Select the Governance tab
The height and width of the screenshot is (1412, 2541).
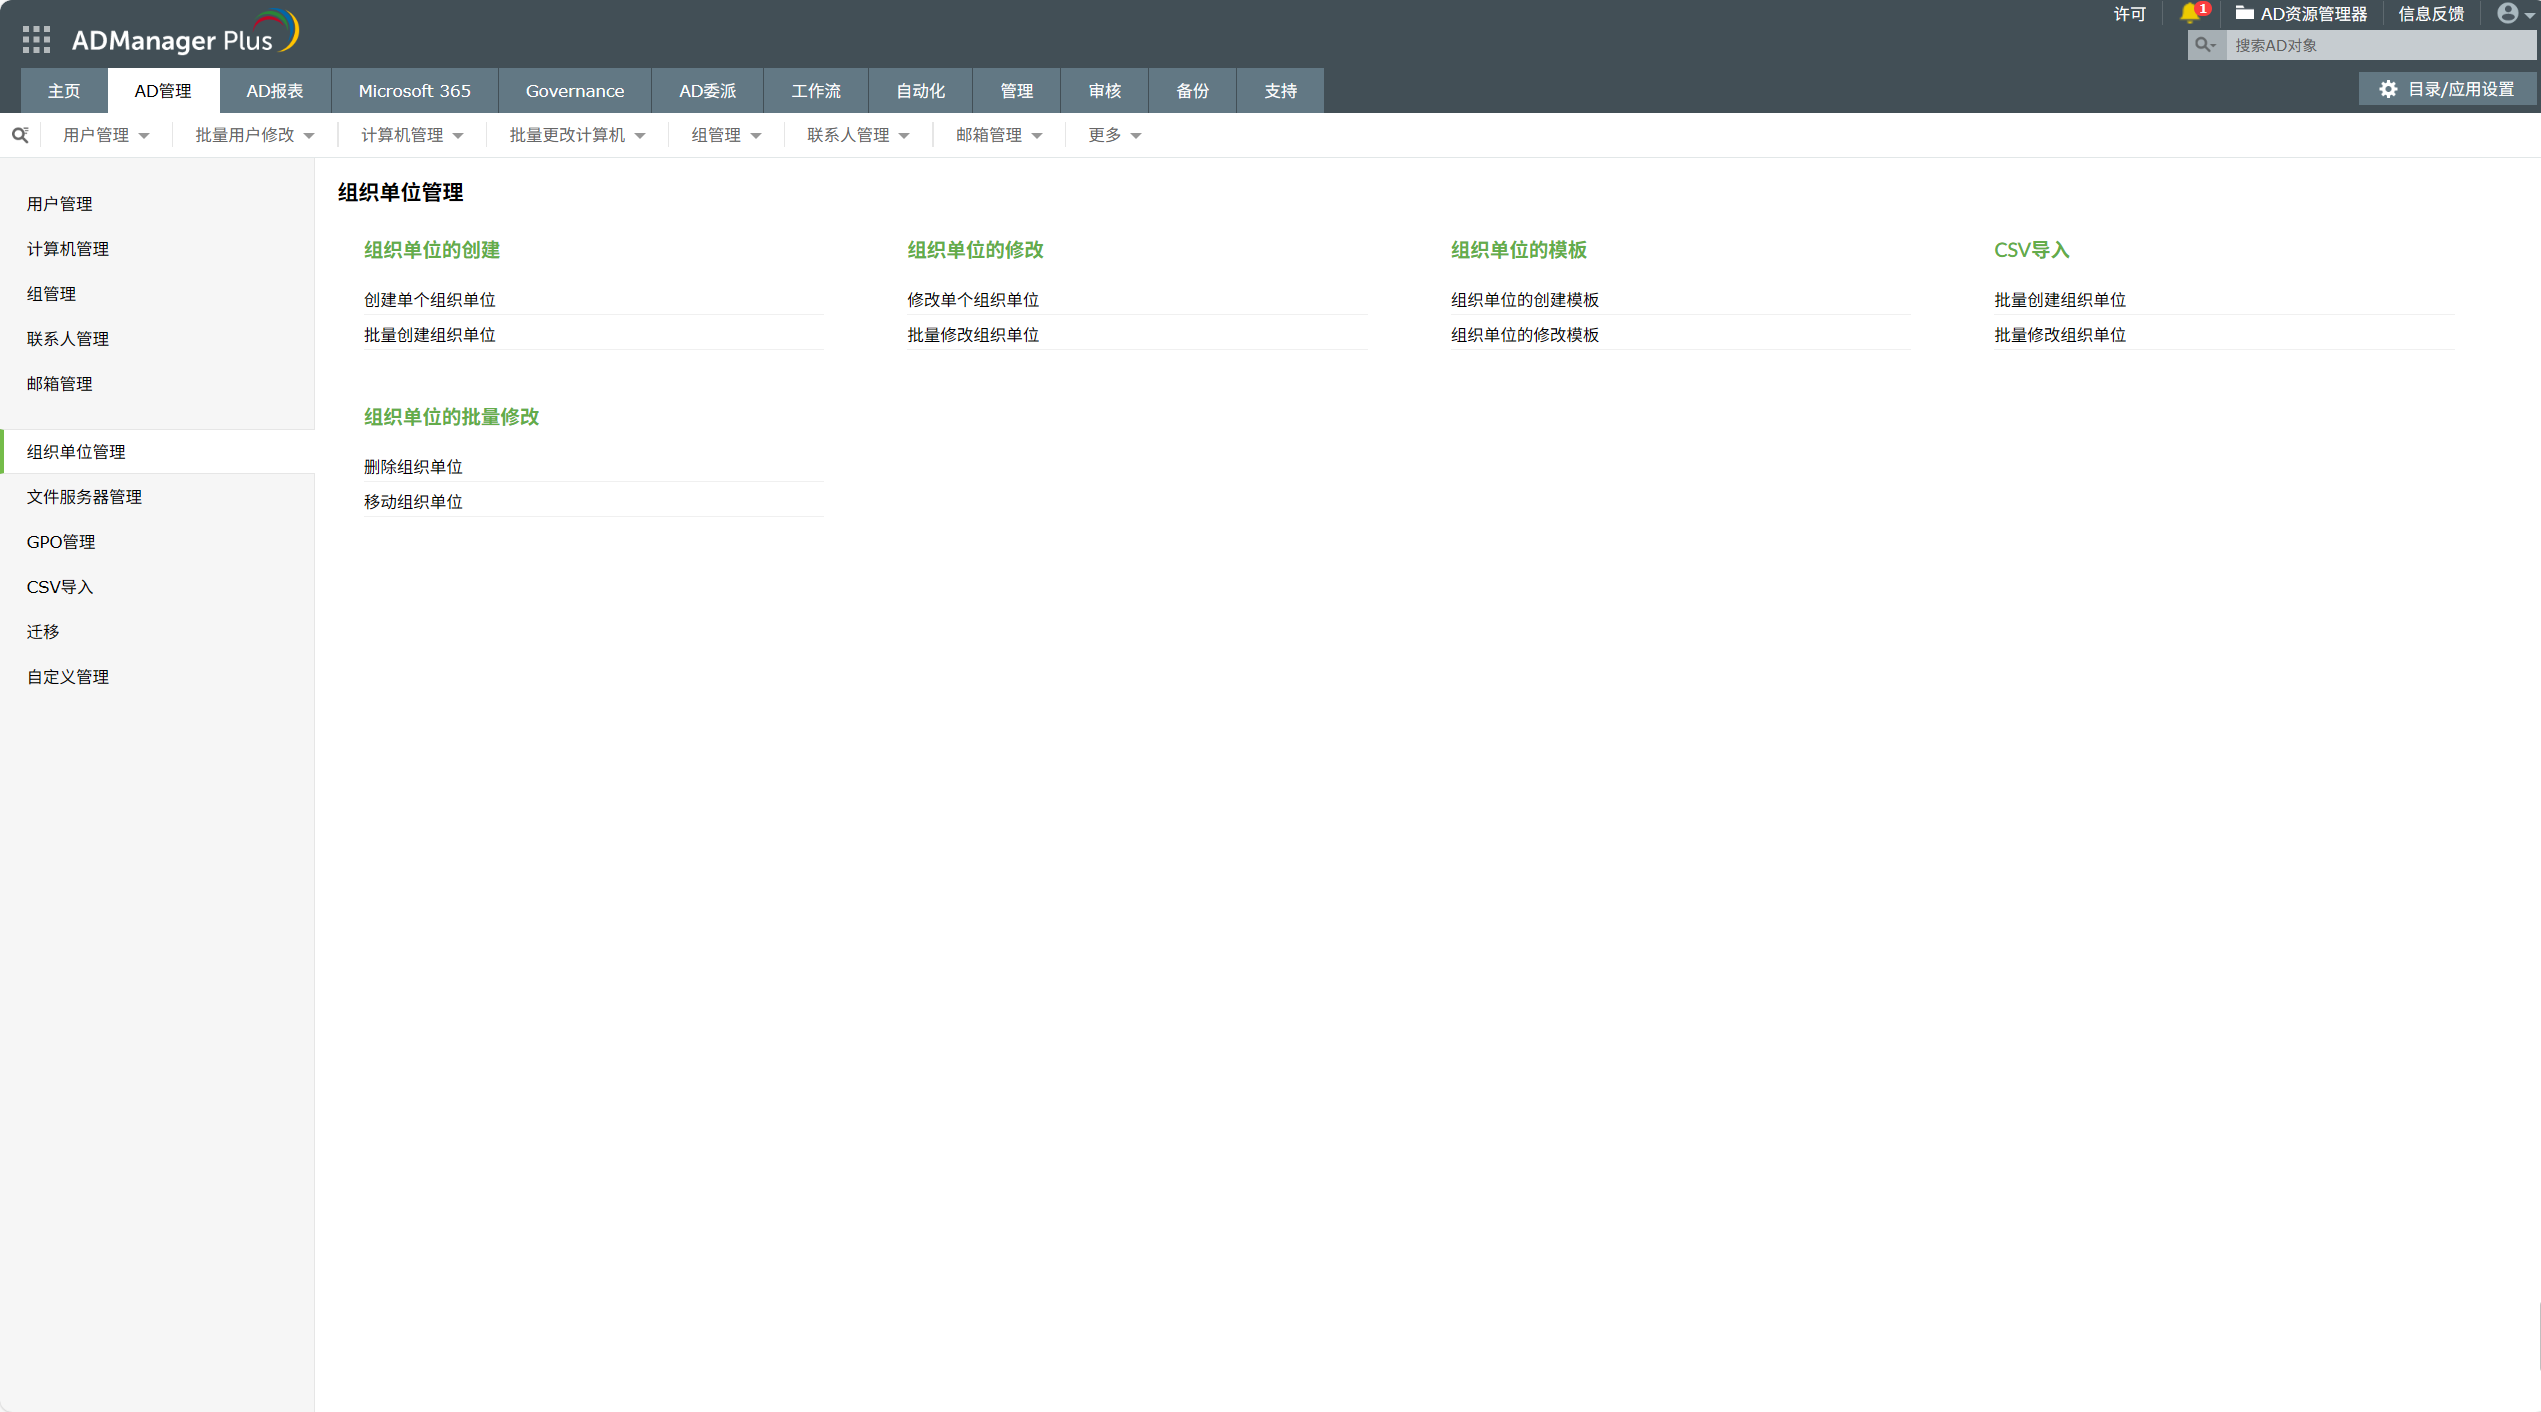(x=574, y=91)
